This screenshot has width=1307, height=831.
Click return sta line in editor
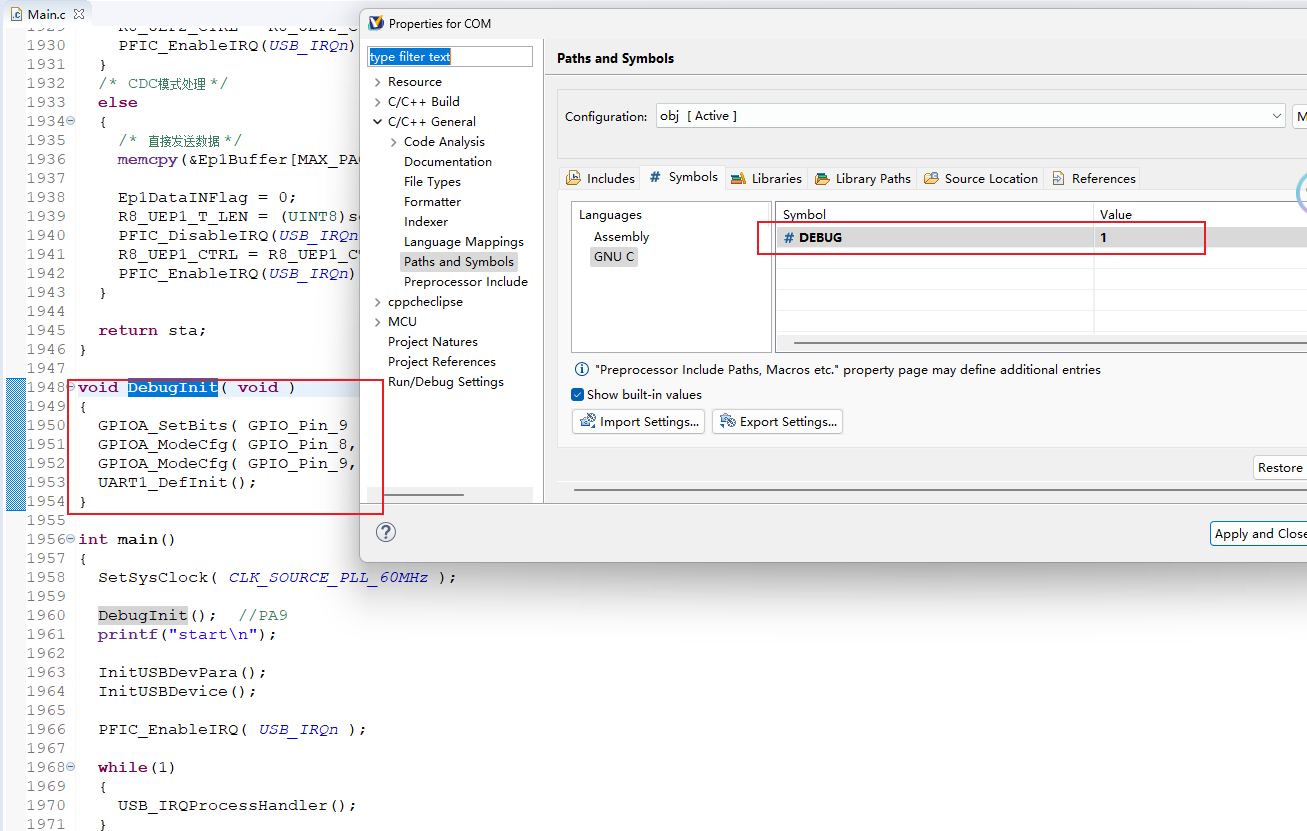pos(152,330)
